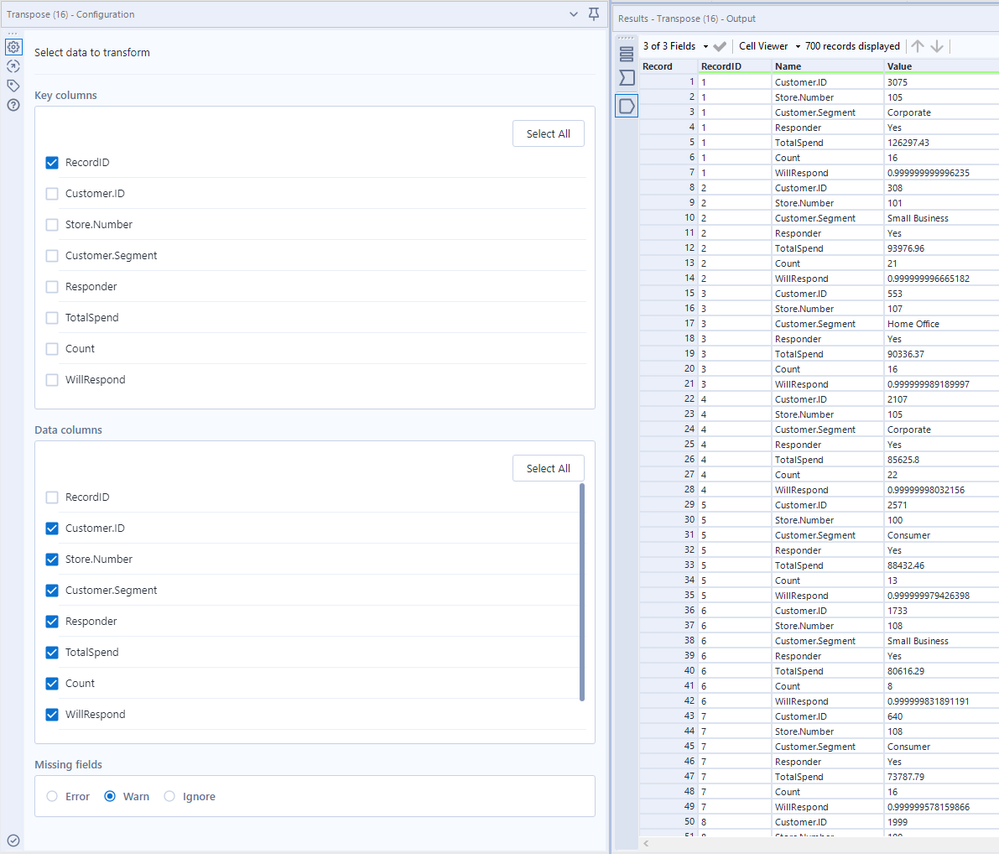Image resolution: width=999 pixels, height=854 pixels.
Task: Expand the Configuration window options chevron
Action: click(x=573, y=14)
